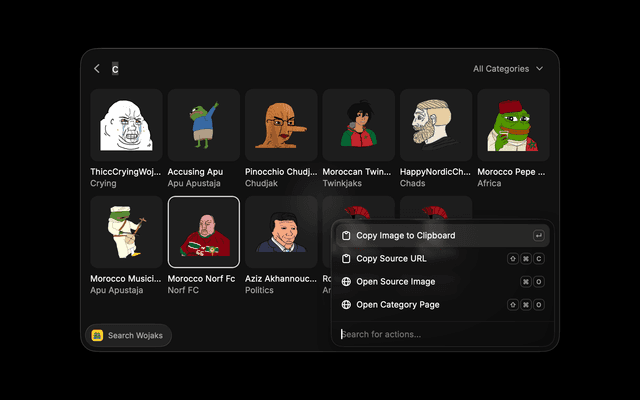Click clipboard icon beside Copy Image to Clipboard
The width and height of the screenshot is (640, 400).
coord(346,236)
